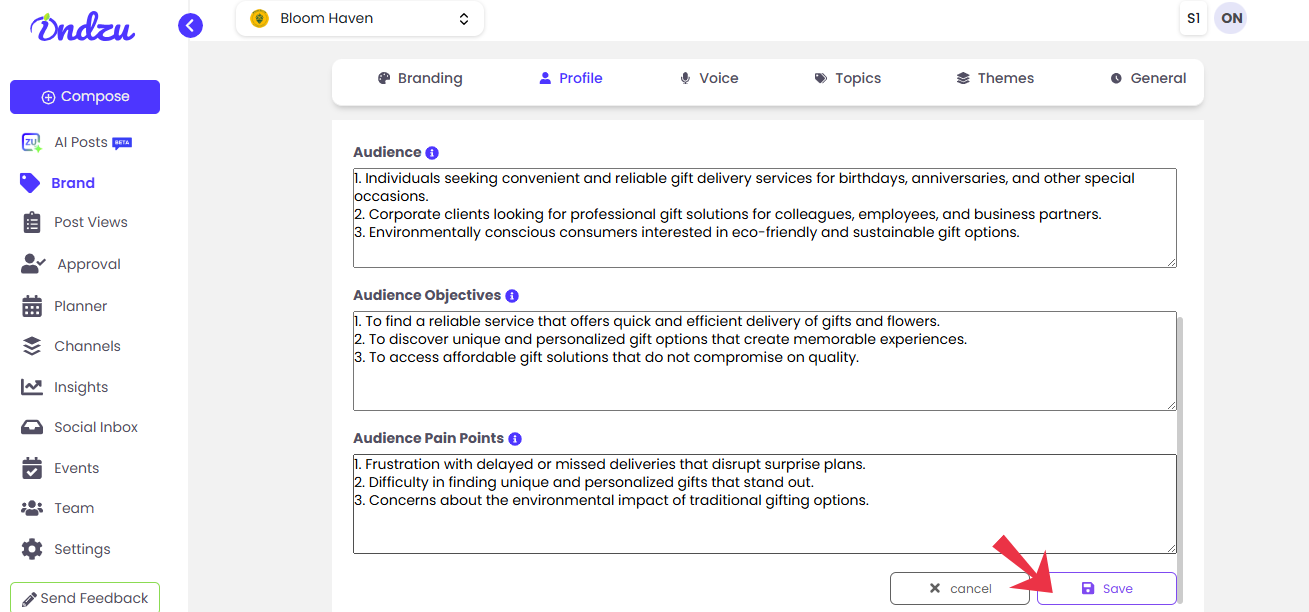Viewport: 1309px width, 612px height.
Task: Click the S1 workspace badge
Action: [1193, 18]
